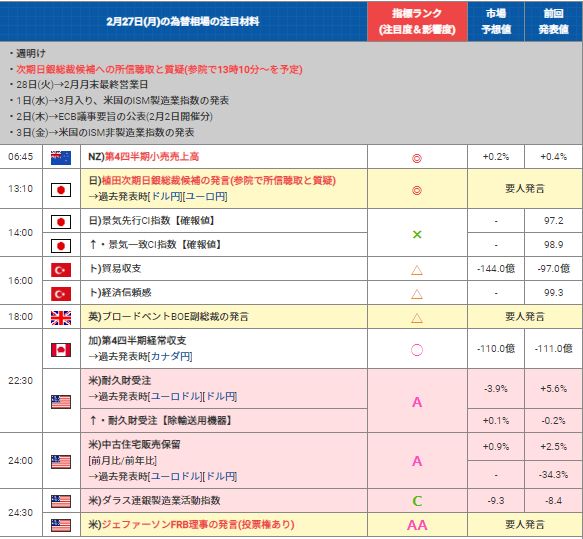Screen dimensions: 583x539
Task: Open ドル円 link under 中古住宅販売保留
Action: pyautogui.click(x=221, y=476)
